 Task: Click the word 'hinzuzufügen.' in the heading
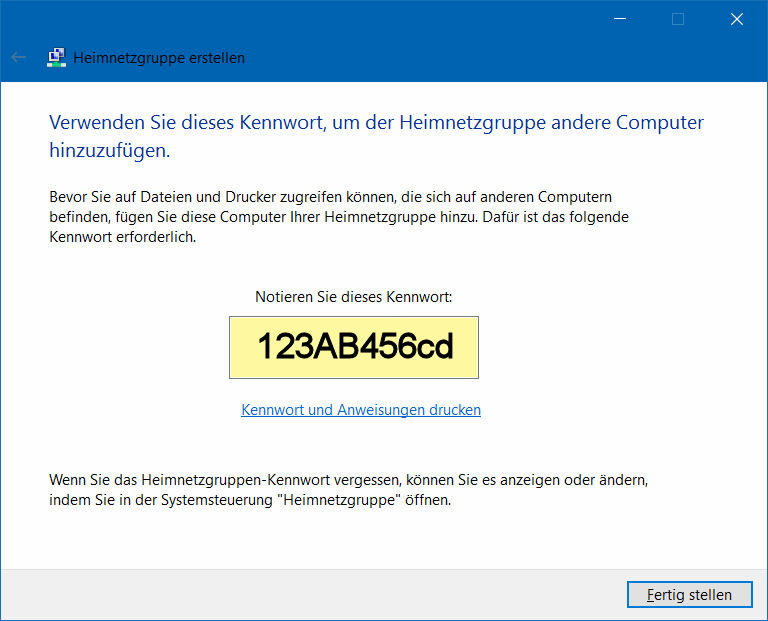pos(109,151)
